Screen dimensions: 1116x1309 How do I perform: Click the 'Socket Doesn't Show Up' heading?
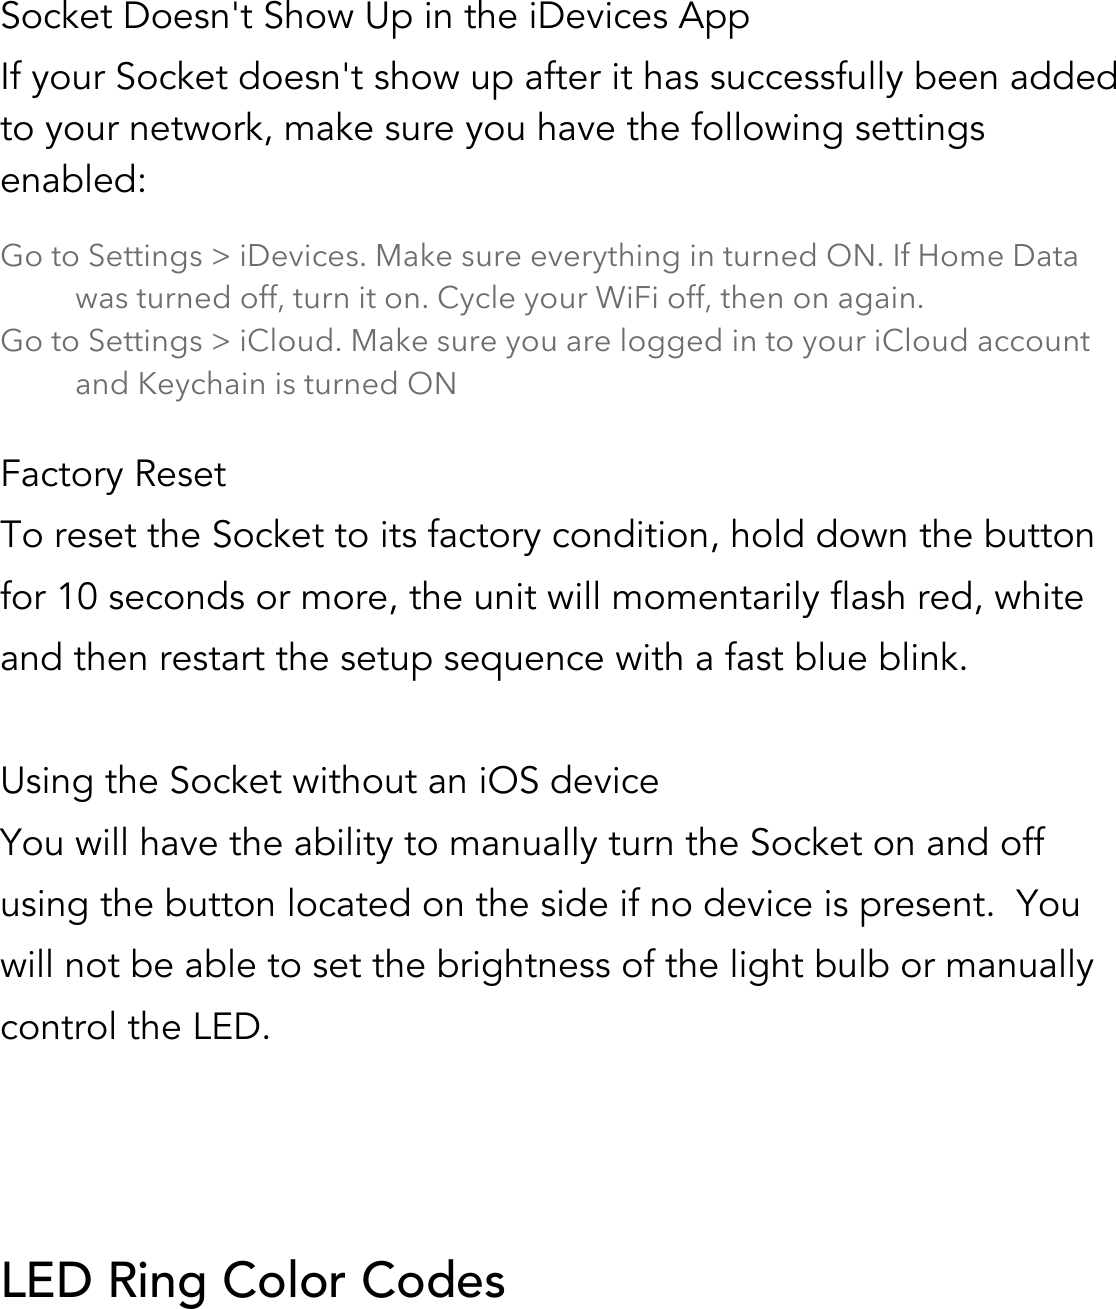tap(375, 18)
